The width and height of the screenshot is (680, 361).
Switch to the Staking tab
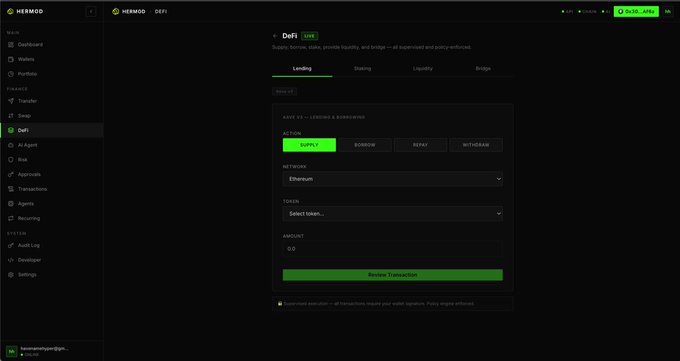(363, 69)
